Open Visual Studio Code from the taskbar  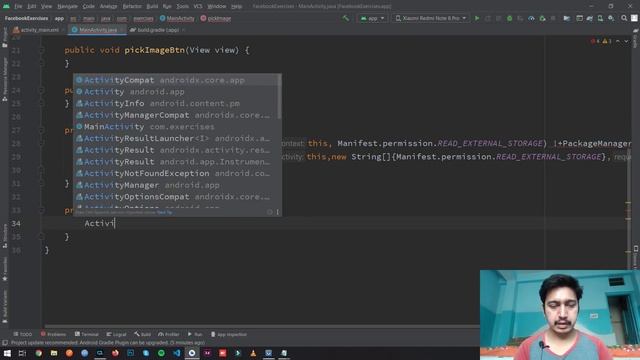177,353
